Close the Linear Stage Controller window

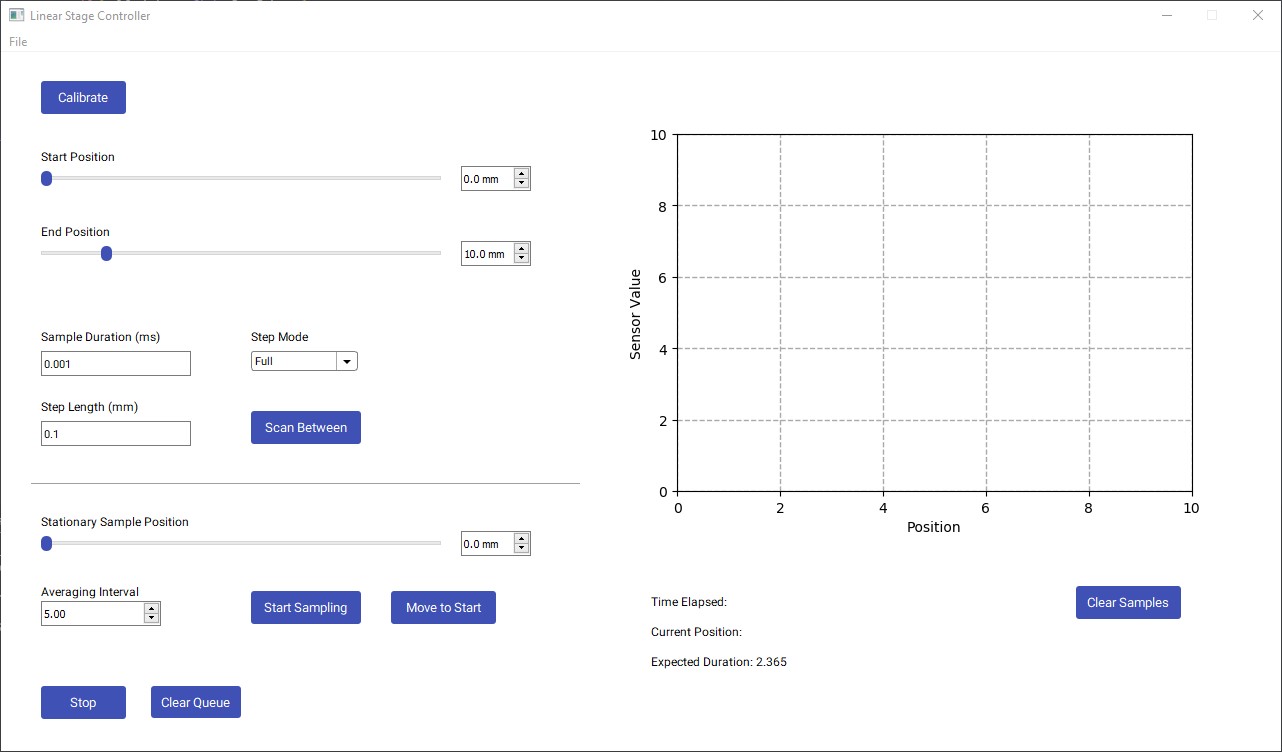[1258, 15]
